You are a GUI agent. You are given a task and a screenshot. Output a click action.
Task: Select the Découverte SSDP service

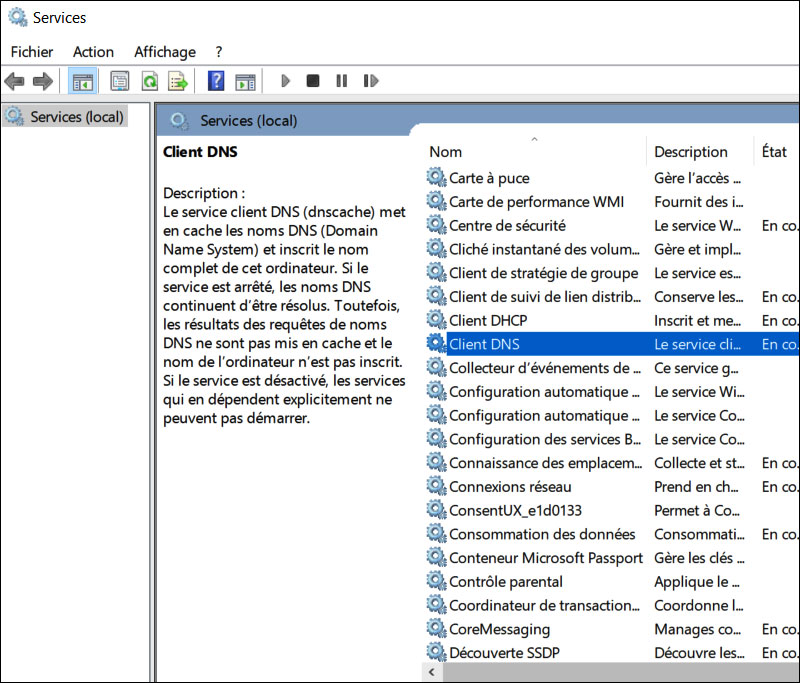tap(504, 653)
